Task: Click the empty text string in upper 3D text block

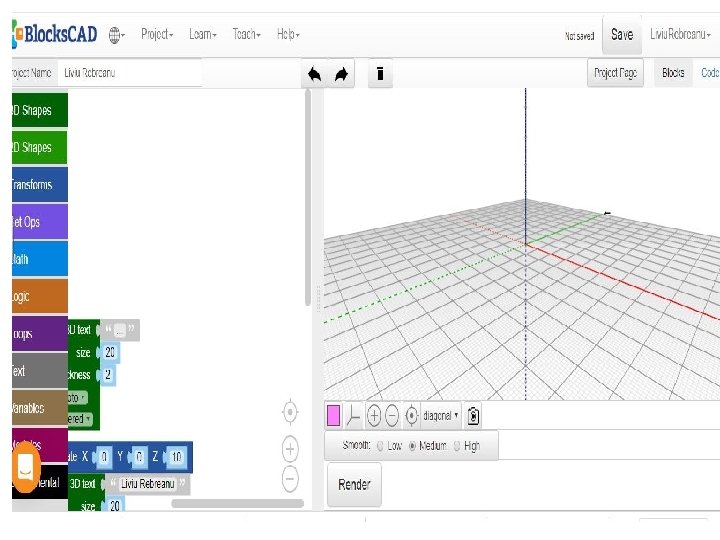Action: tap(119, 330)
